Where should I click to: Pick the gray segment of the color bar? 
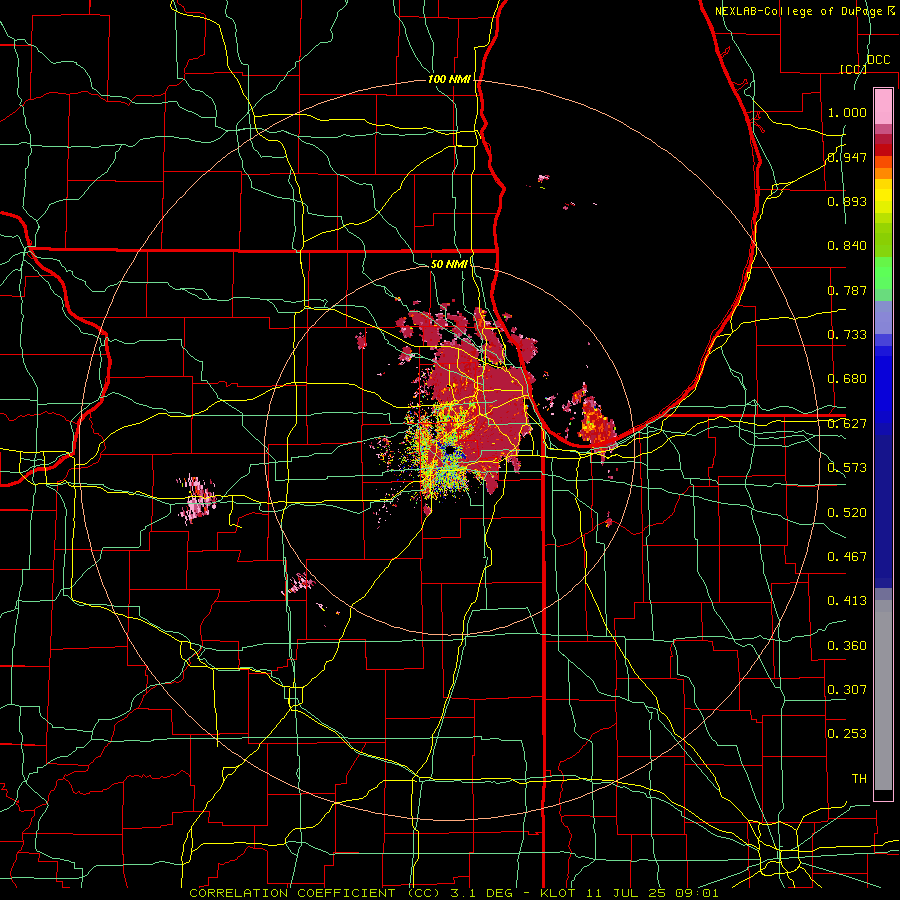[883, 695]
